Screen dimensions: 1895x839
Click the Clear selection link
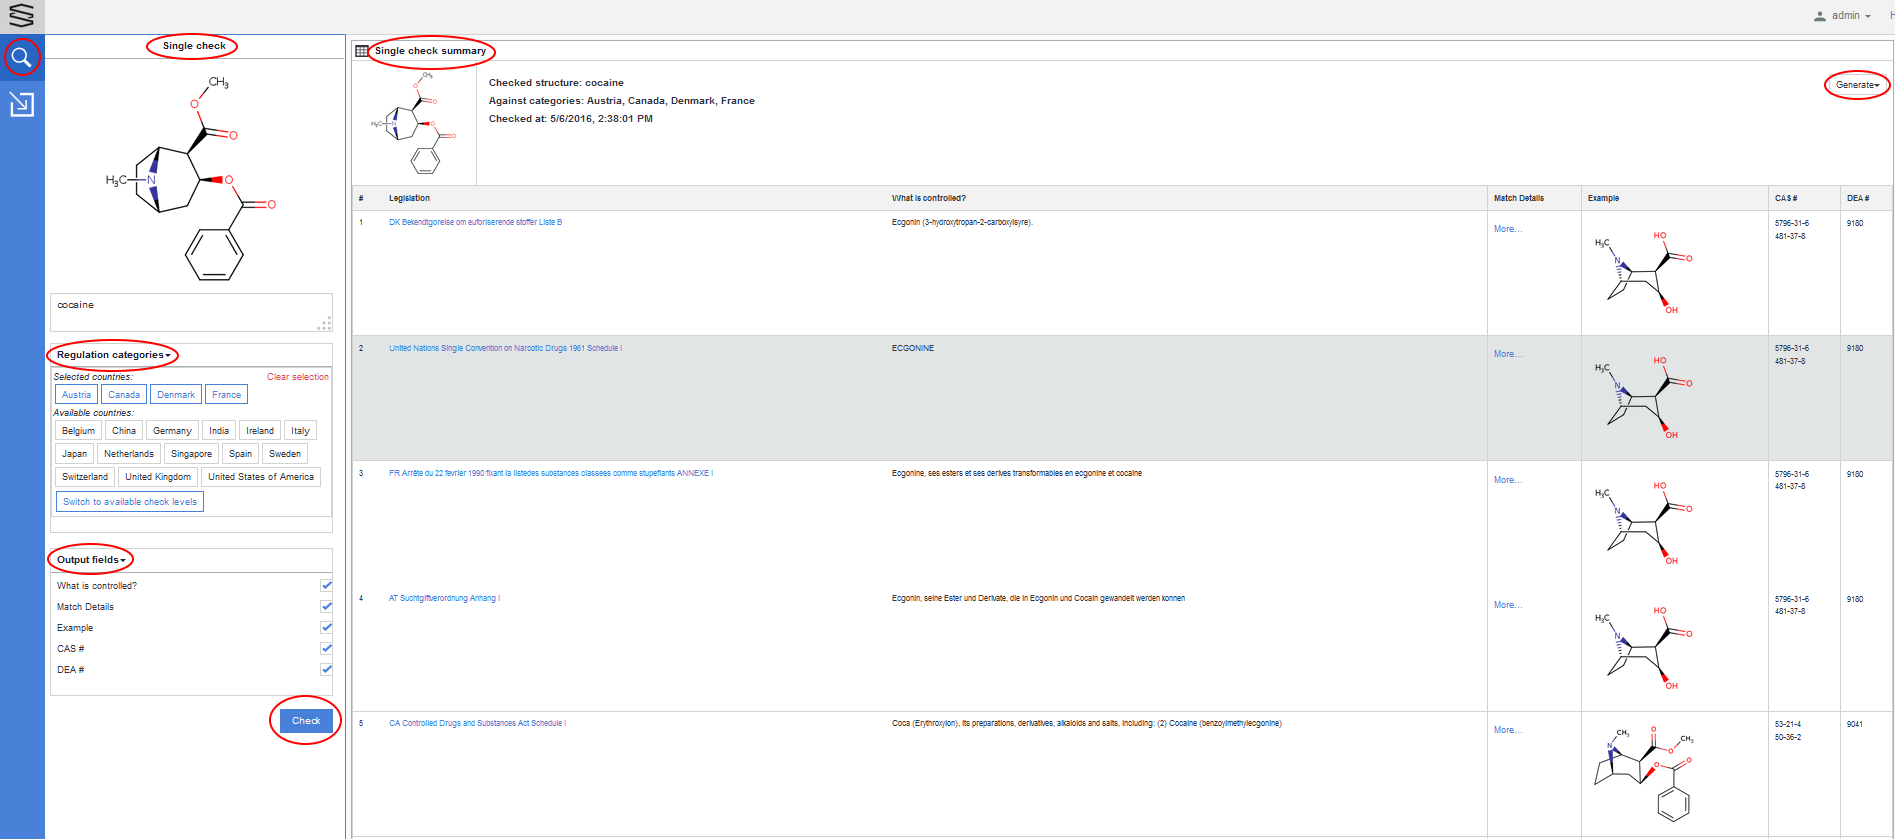point(298,377)
